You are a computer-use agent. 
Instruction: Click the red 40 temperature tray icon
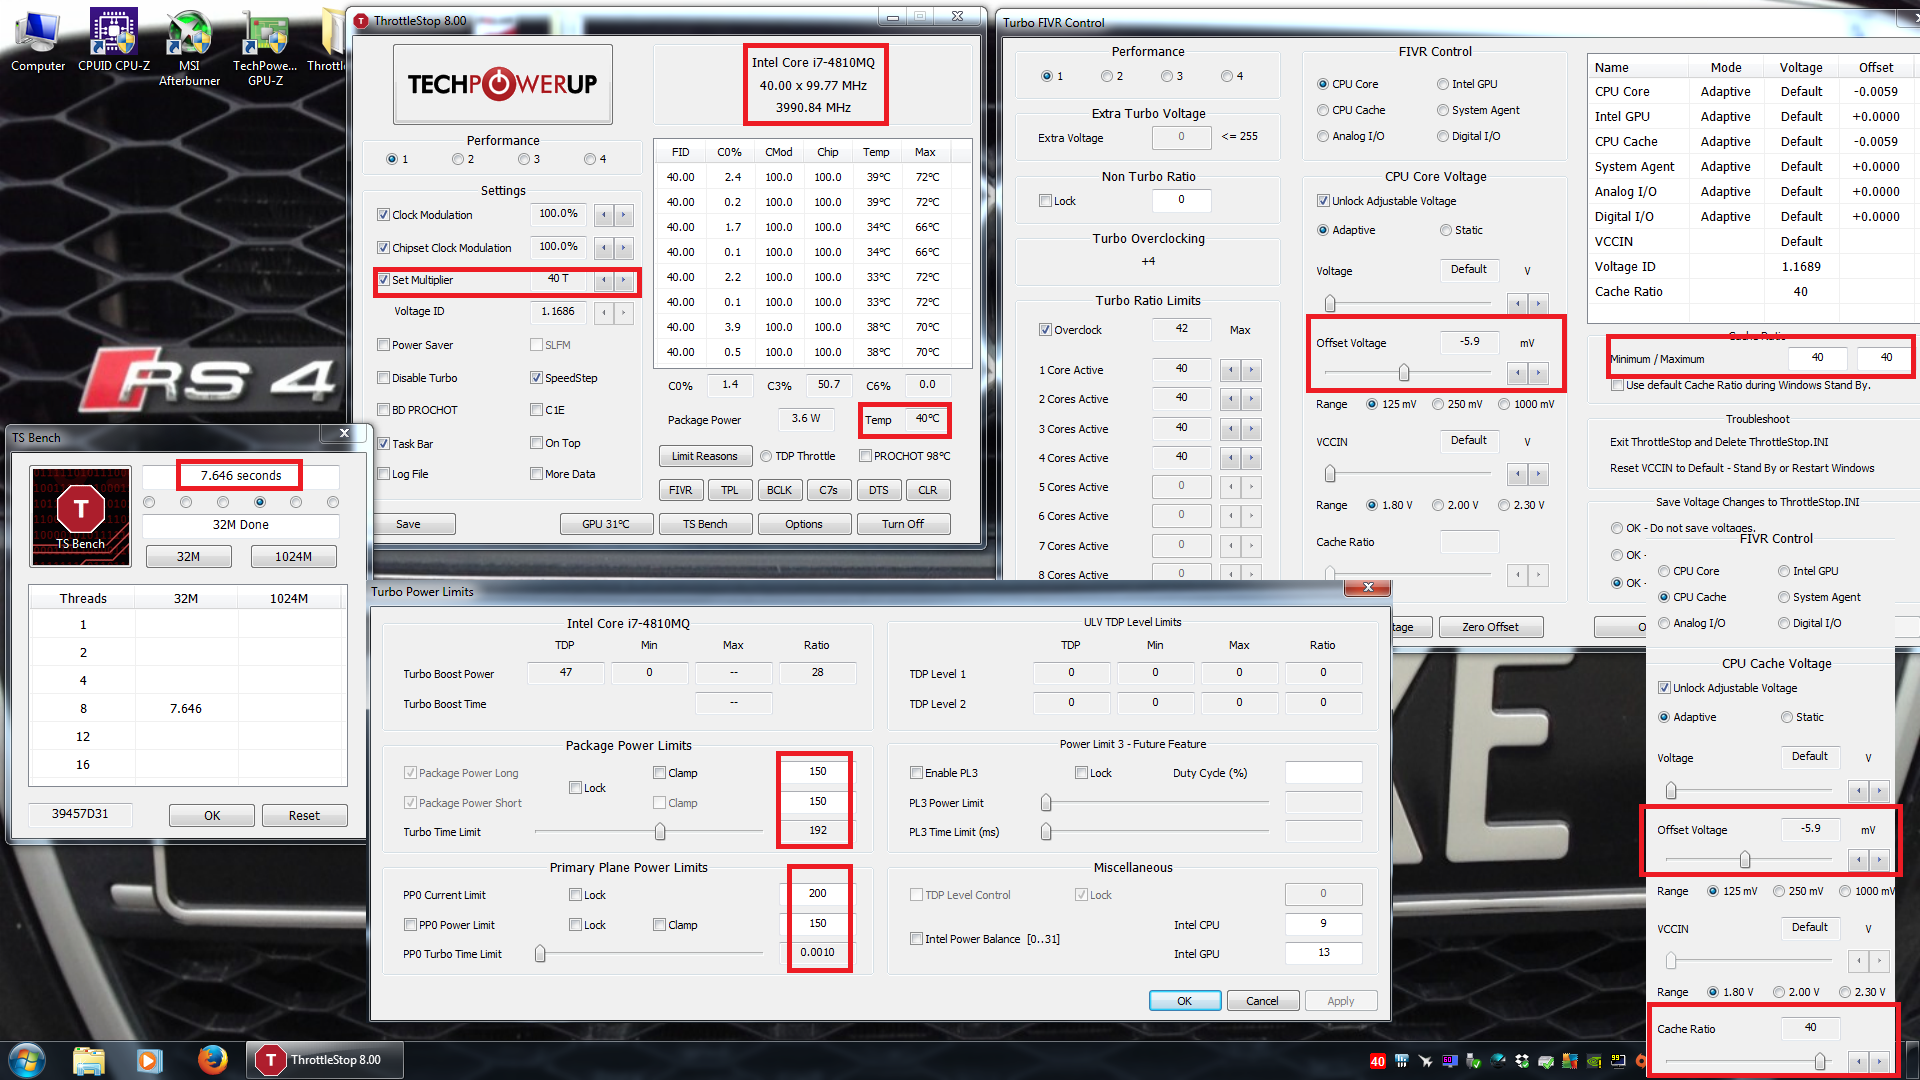[x=1377, y=1061]
